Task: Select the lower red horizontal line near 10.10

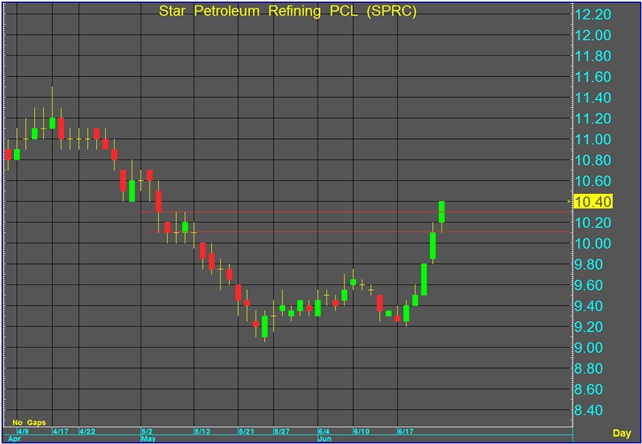Action: [360, 232]
